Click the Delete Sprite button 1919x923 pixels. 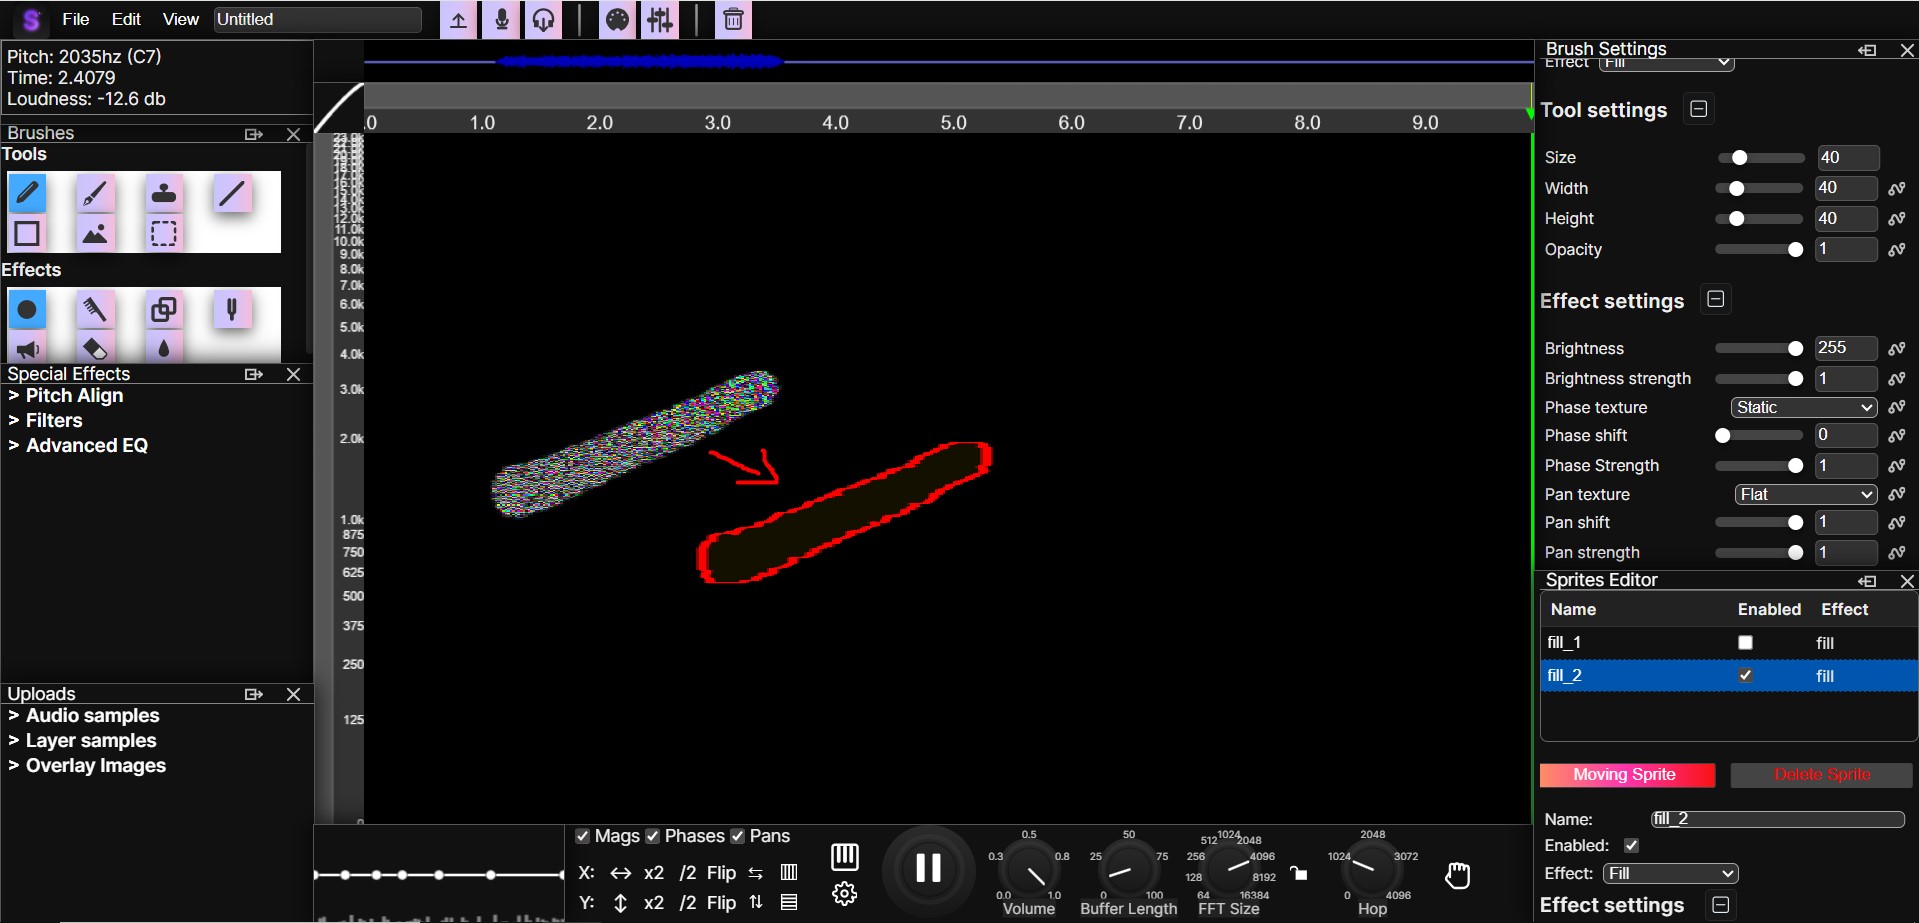(1822, 775)
